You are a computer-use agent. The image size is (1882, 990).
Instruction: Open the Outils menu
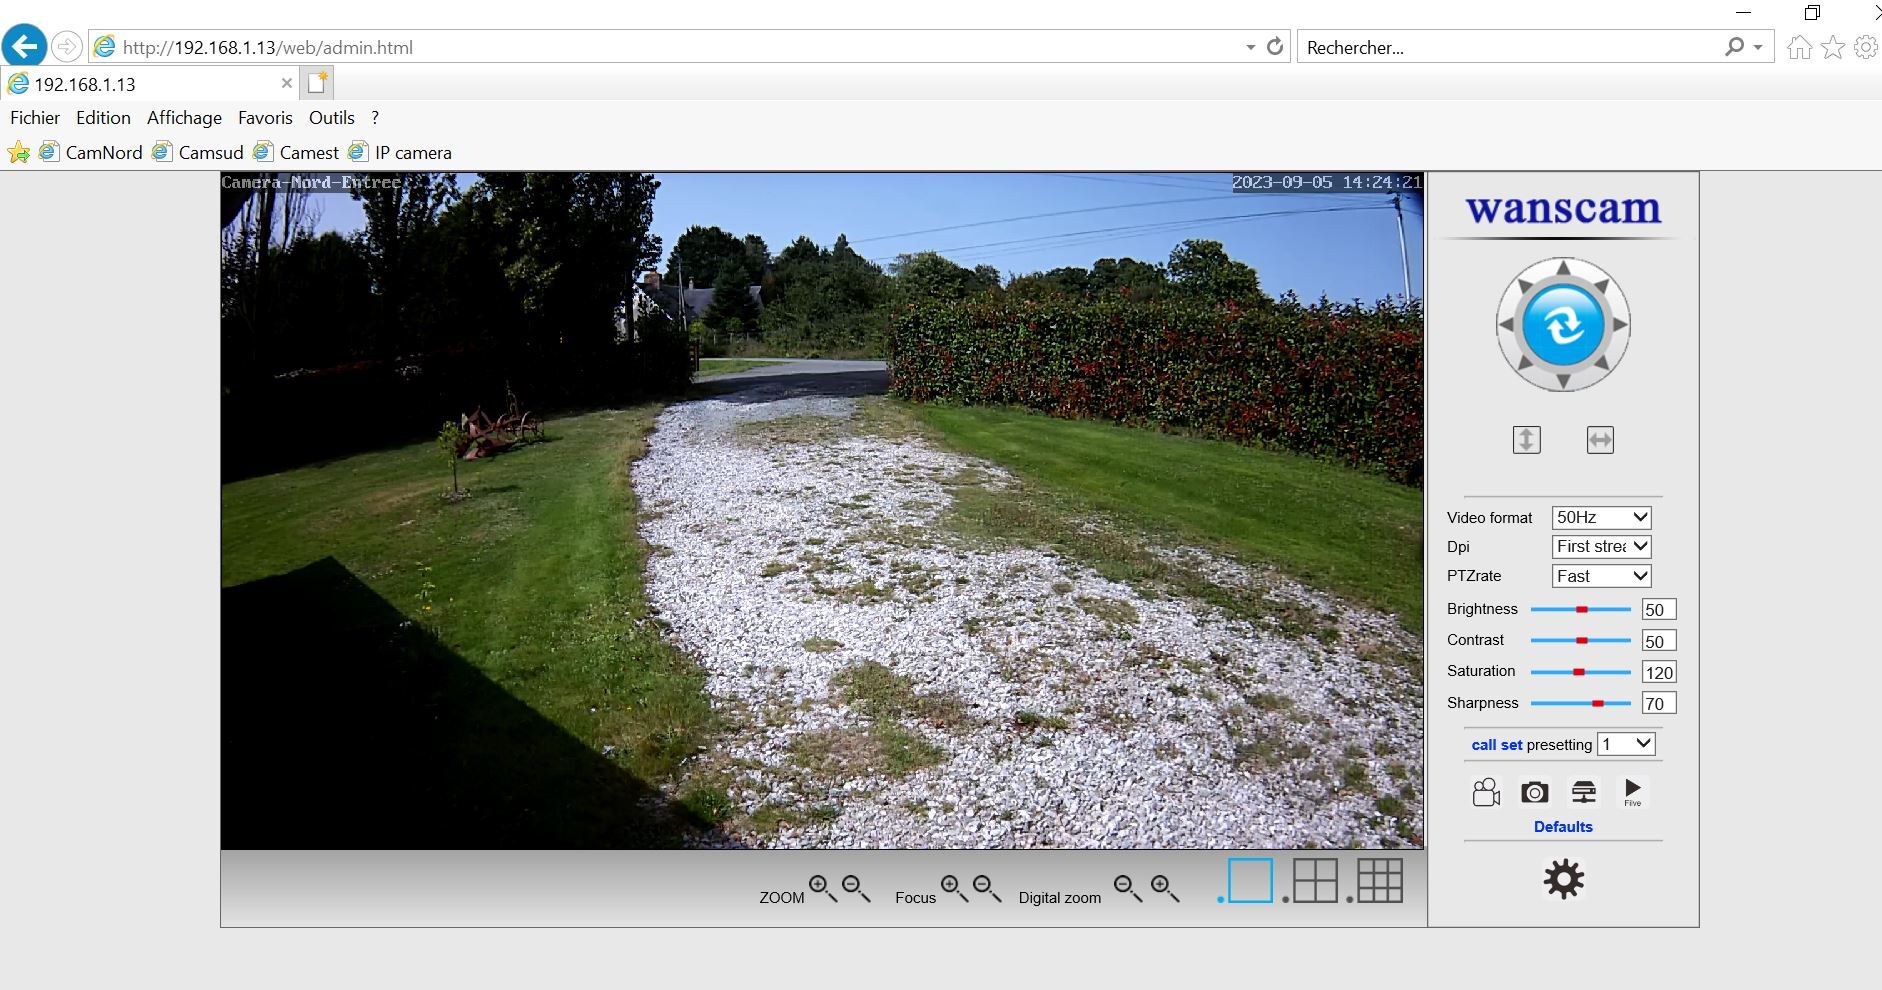[x=331, y=118]
